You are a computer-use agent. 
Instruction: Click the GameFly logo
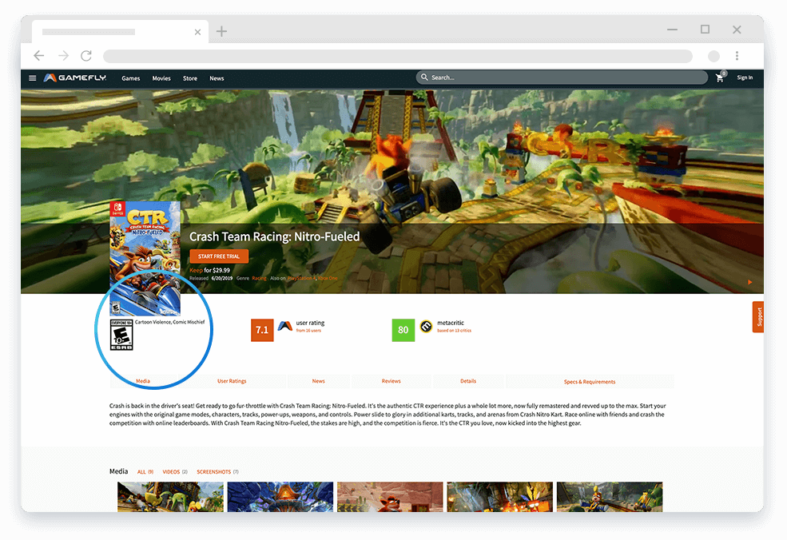coord(75,78)
